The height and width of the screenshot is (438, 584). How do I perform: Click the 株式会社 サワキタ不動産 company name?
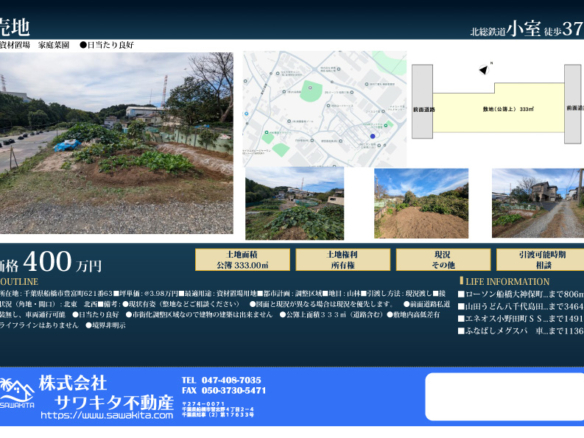(106, 392)
